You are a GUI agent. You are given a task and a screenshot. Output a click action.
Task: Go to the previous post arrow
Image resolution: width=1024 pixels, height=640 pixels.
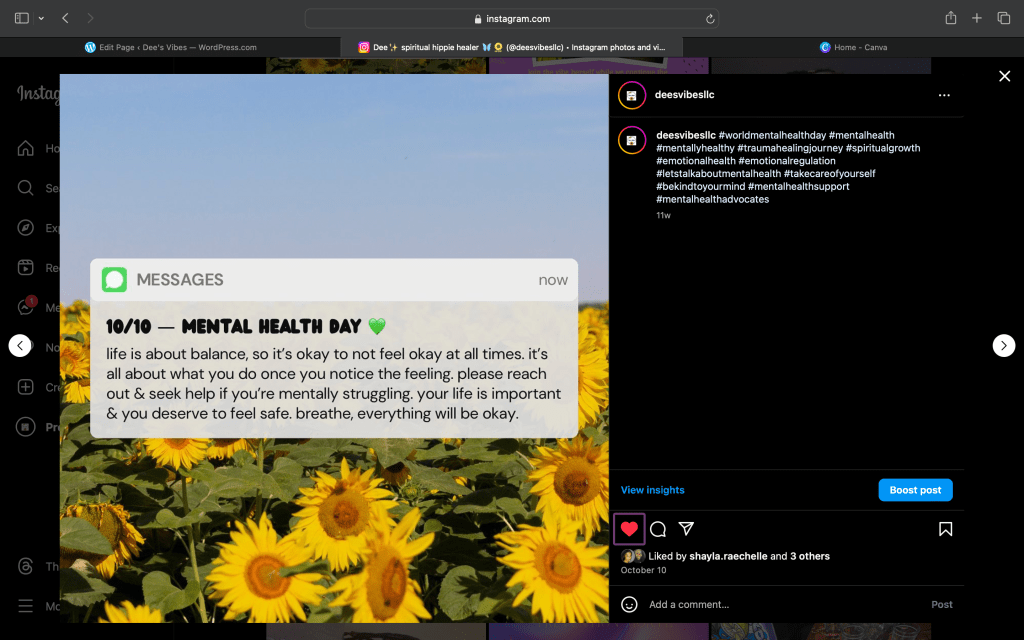pos(20,345)
